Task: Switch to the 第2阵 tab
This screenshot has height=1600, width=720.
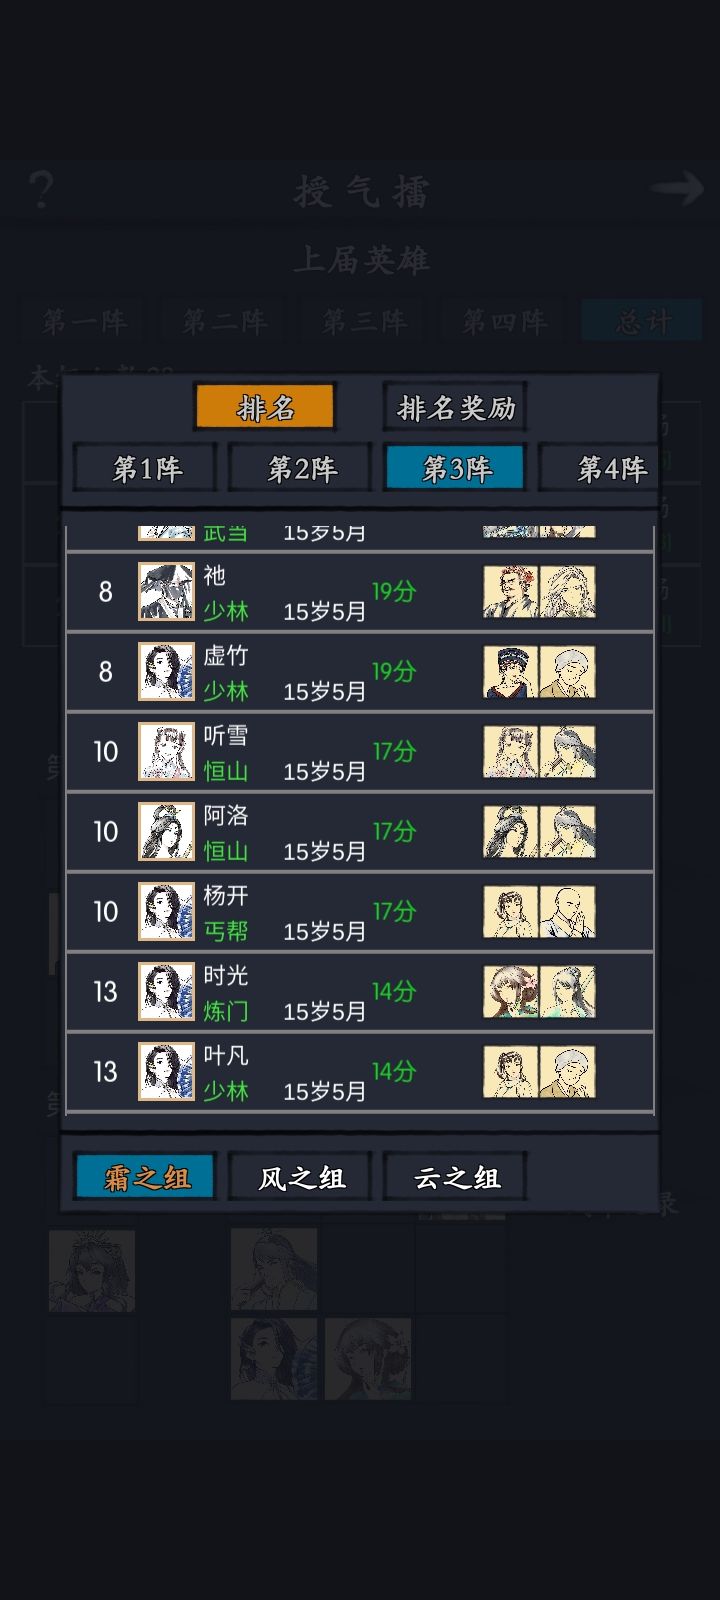Action: pyautogui.click(x=301, y=468)
